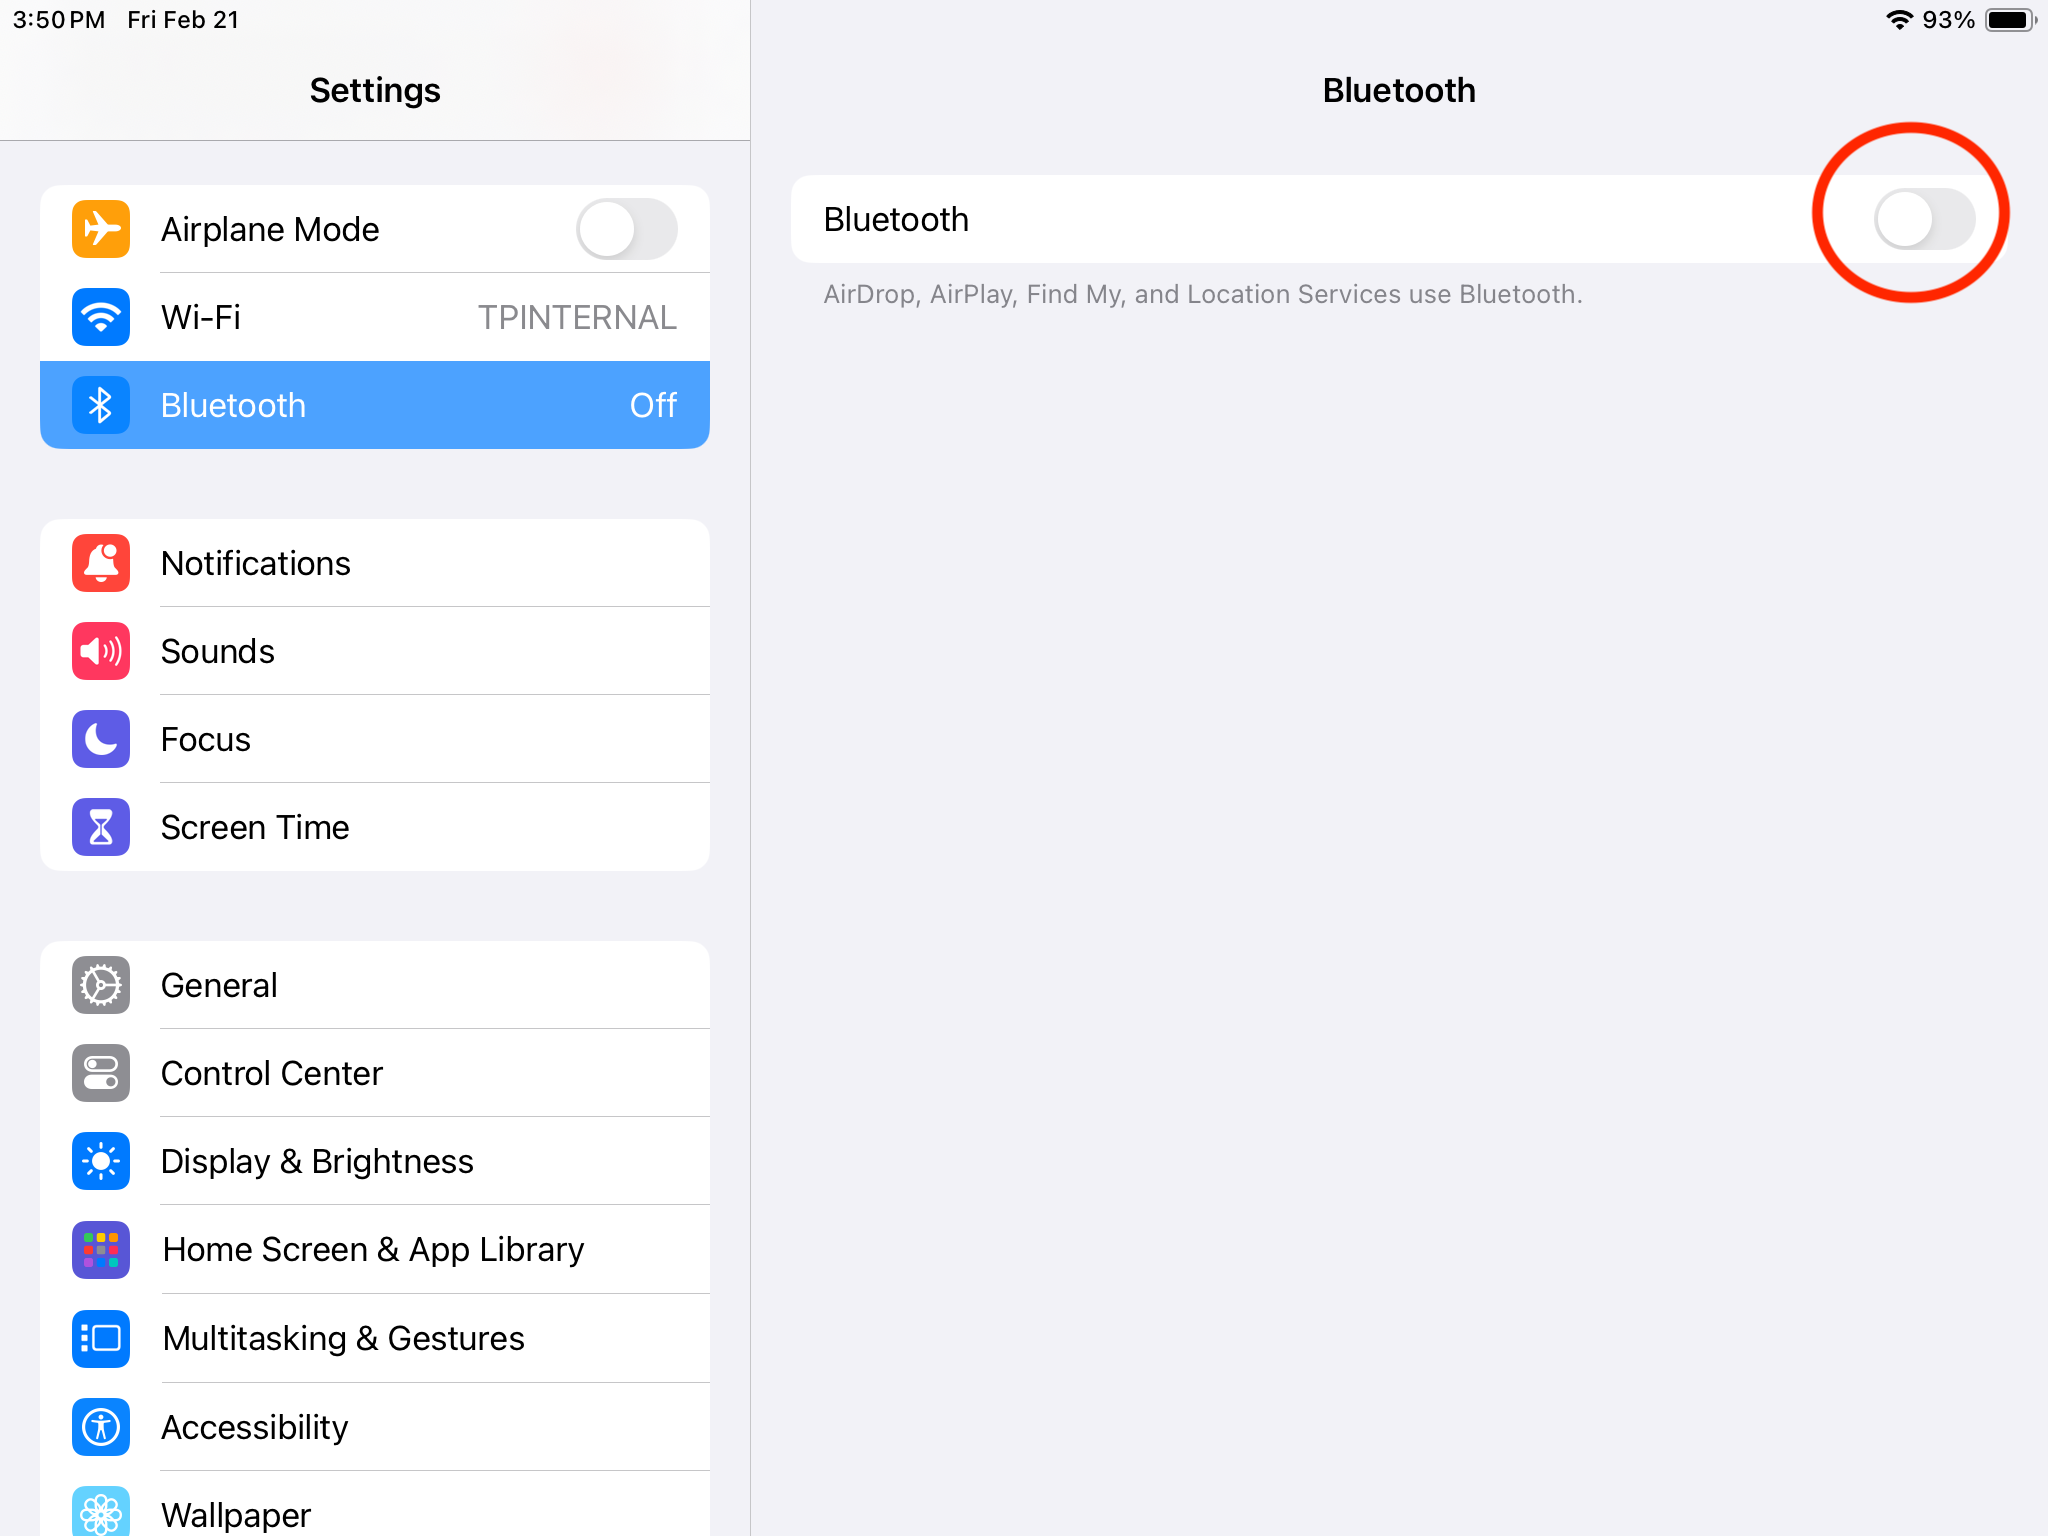Tap the battery indicator in status bar

(2009, 20)
